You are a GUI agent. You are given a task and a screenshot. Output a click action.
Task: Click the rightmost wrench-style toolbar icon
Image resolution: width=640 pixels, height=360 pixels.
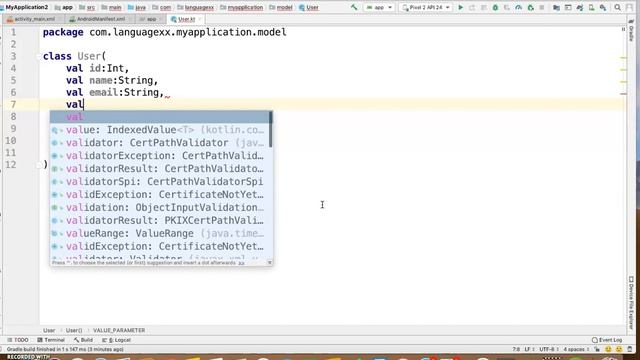pos(603,7)
